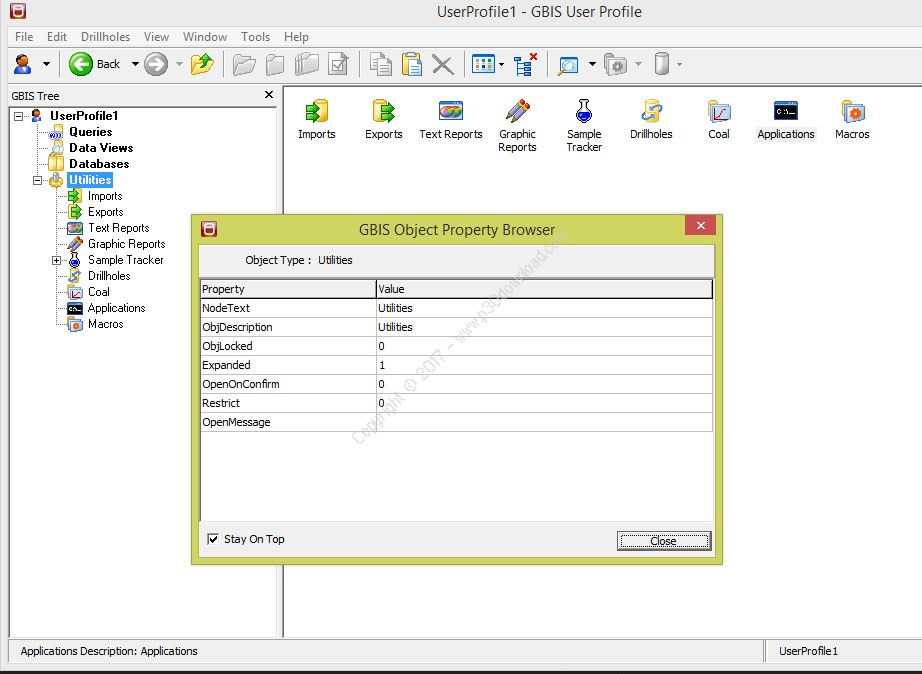This screenshot has height=674, width=922.
Task: Uncheck the Stay On Top checkbox
Action: (x=213, y=539)
